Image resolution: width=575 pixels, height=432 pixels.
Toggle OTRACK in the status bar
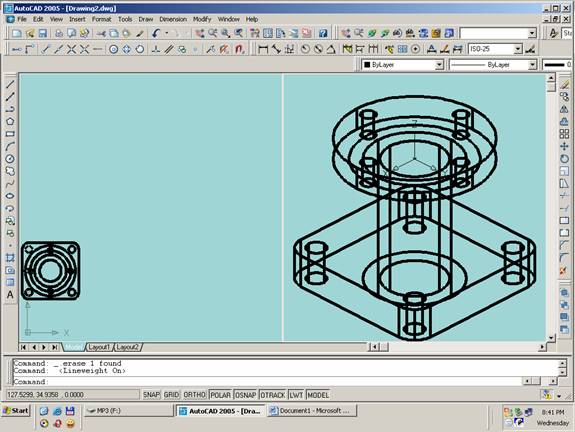272,395
